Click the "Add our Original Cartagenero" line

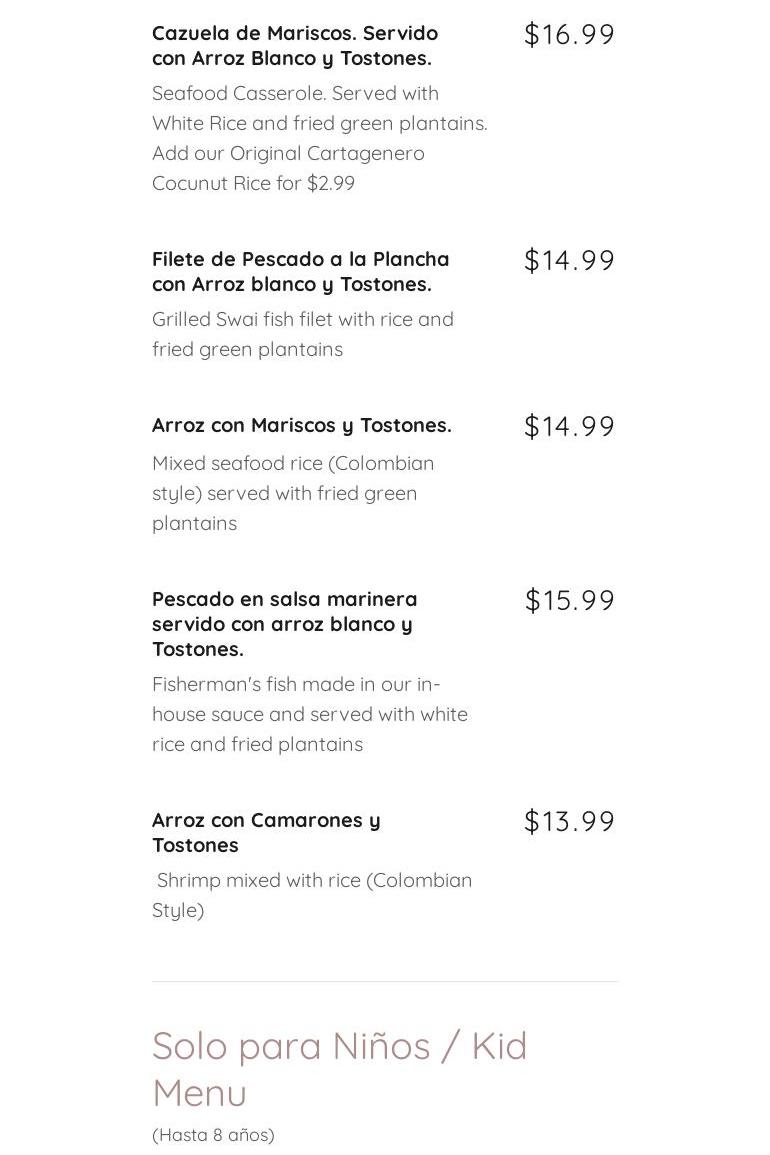click(288, 153)
